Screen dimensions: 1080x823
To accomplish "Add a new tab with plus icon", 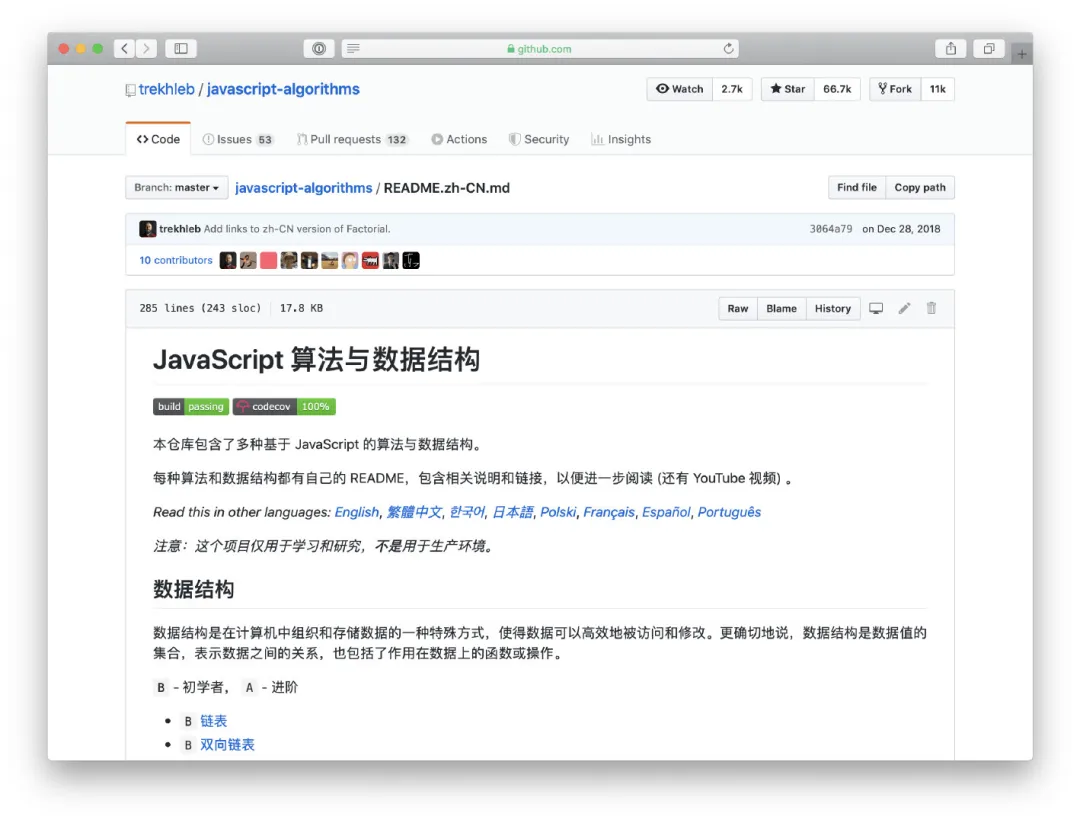I will point(1021,53).
